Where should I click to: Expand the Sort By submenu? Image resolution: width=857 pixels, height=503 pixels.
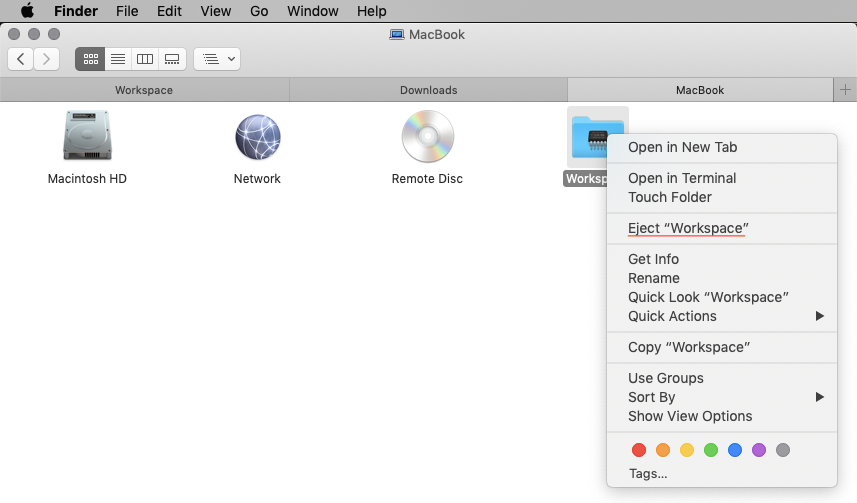[722, 397]
